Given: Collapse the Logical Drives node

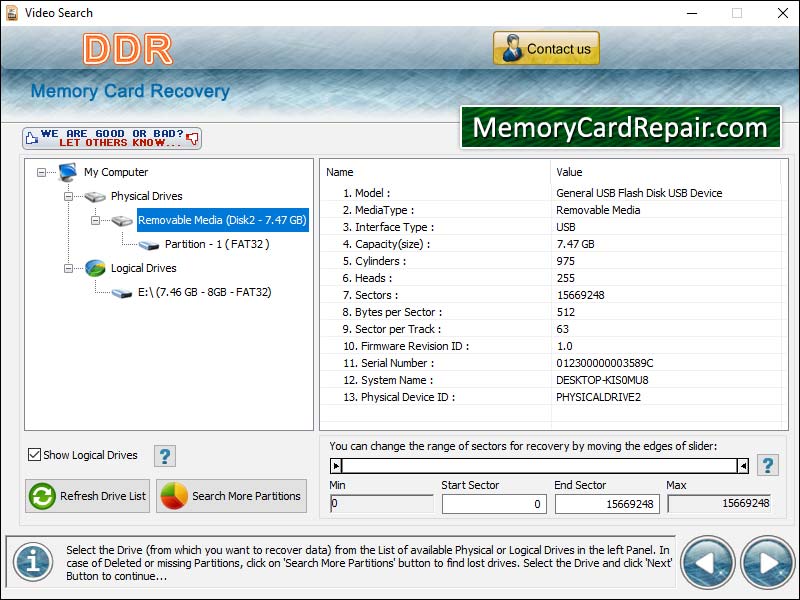Looking at the screenshot, I should point(68,268).
